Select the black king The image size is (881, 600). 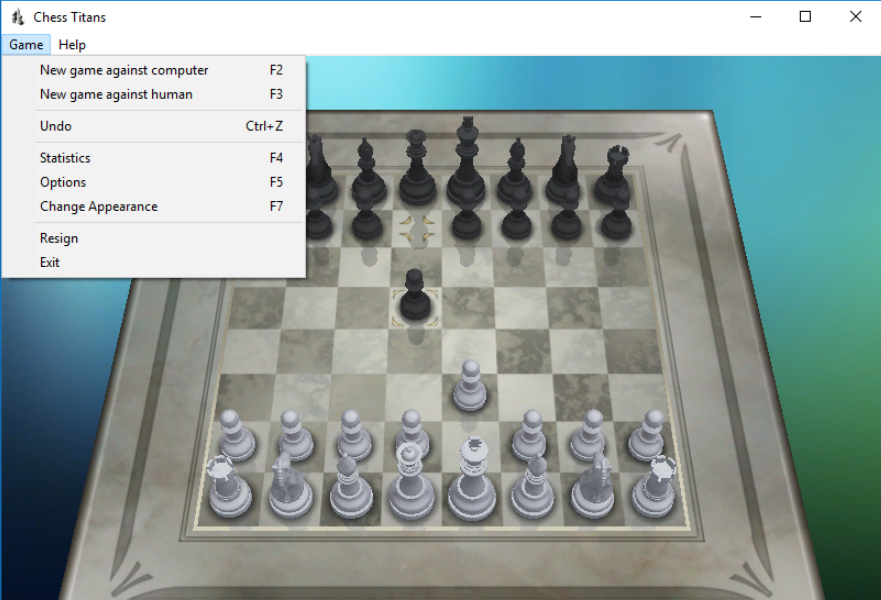[x=466, y=160]
